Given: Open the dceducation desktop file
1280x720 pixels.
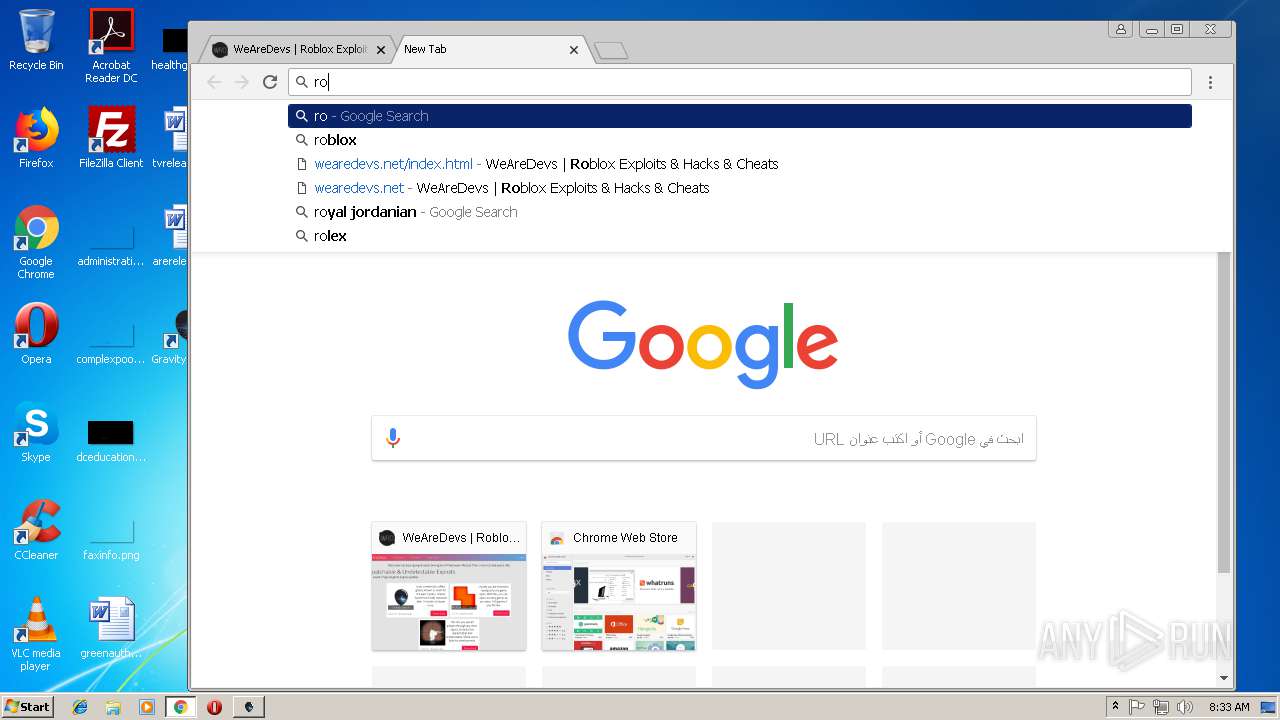Looking at the screenshot, I should coord(111,442).
